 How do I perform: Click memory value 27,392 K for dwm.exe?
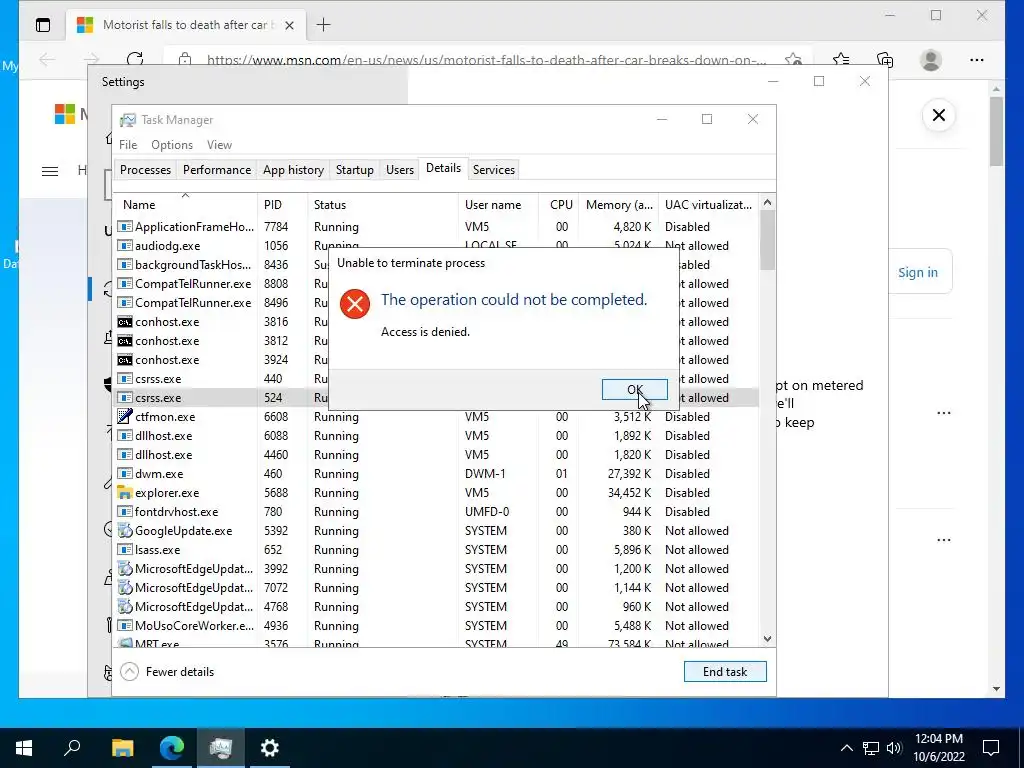click(630, 473)
